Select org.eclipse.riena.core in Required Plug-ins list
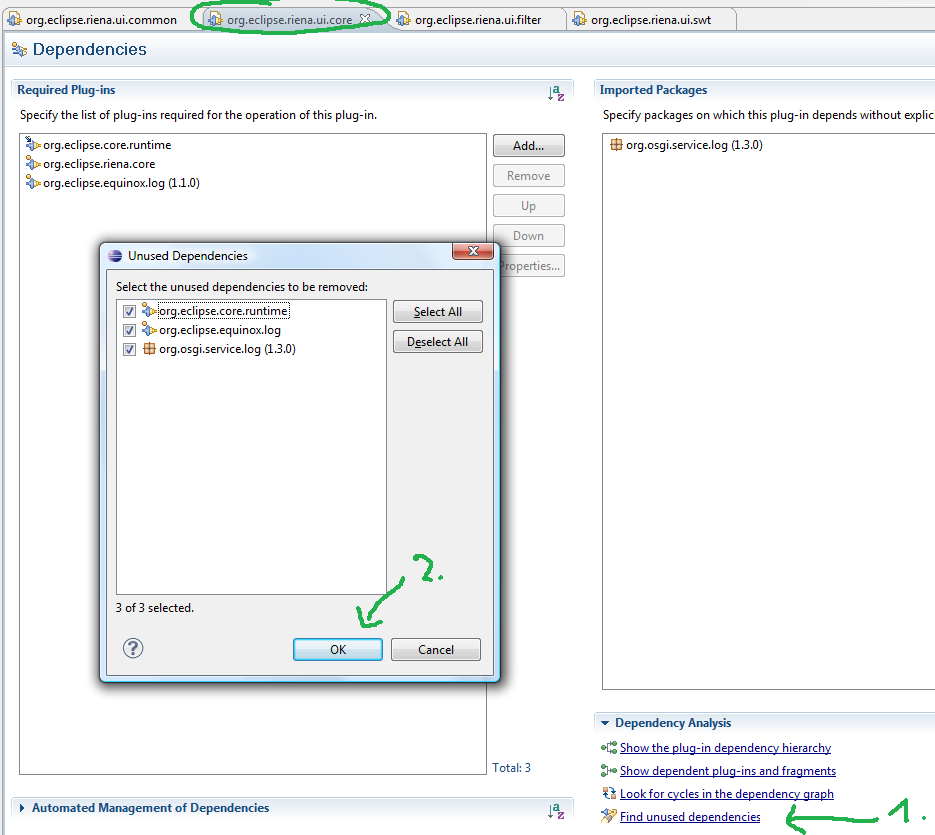This screenshot has width=935, height=835. tap(99, 164)
